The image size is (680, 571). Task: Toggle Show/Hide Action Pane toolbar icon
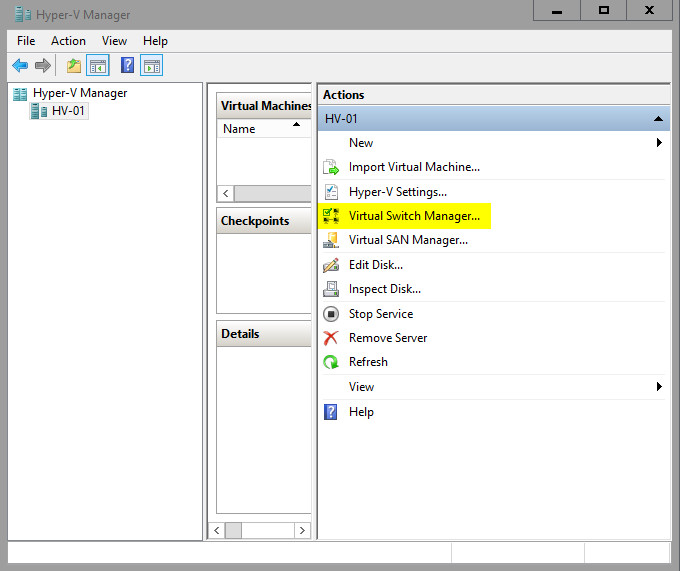point(152,66)
